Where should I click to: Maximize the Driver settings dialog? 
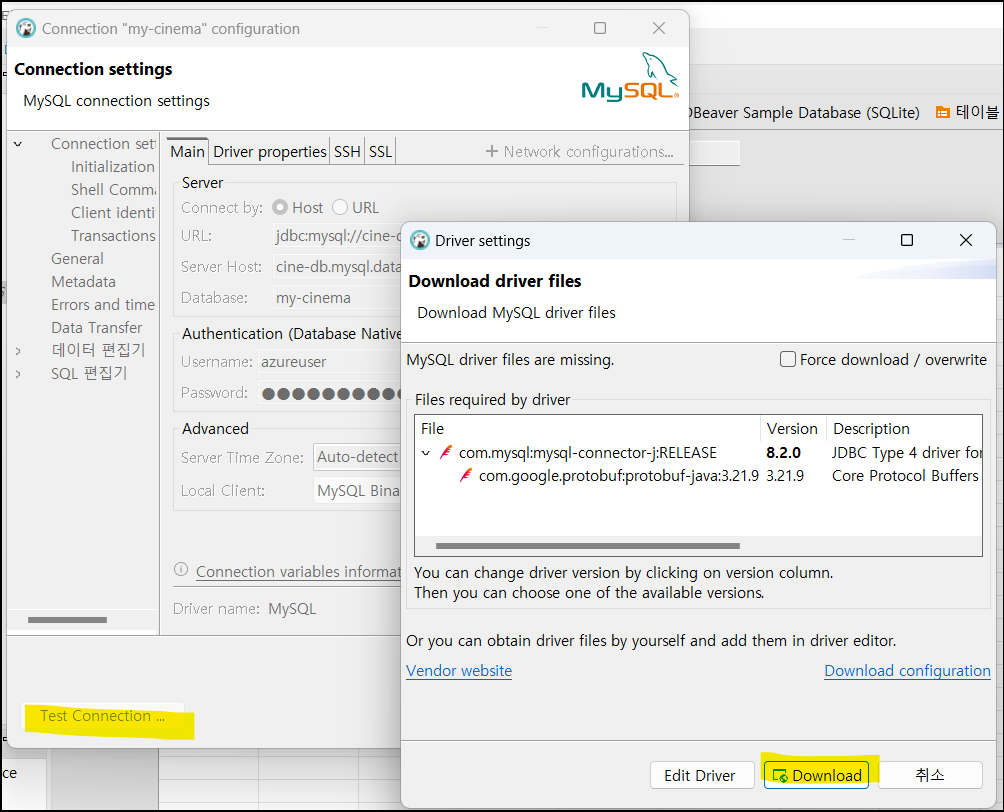click(907, 240)
